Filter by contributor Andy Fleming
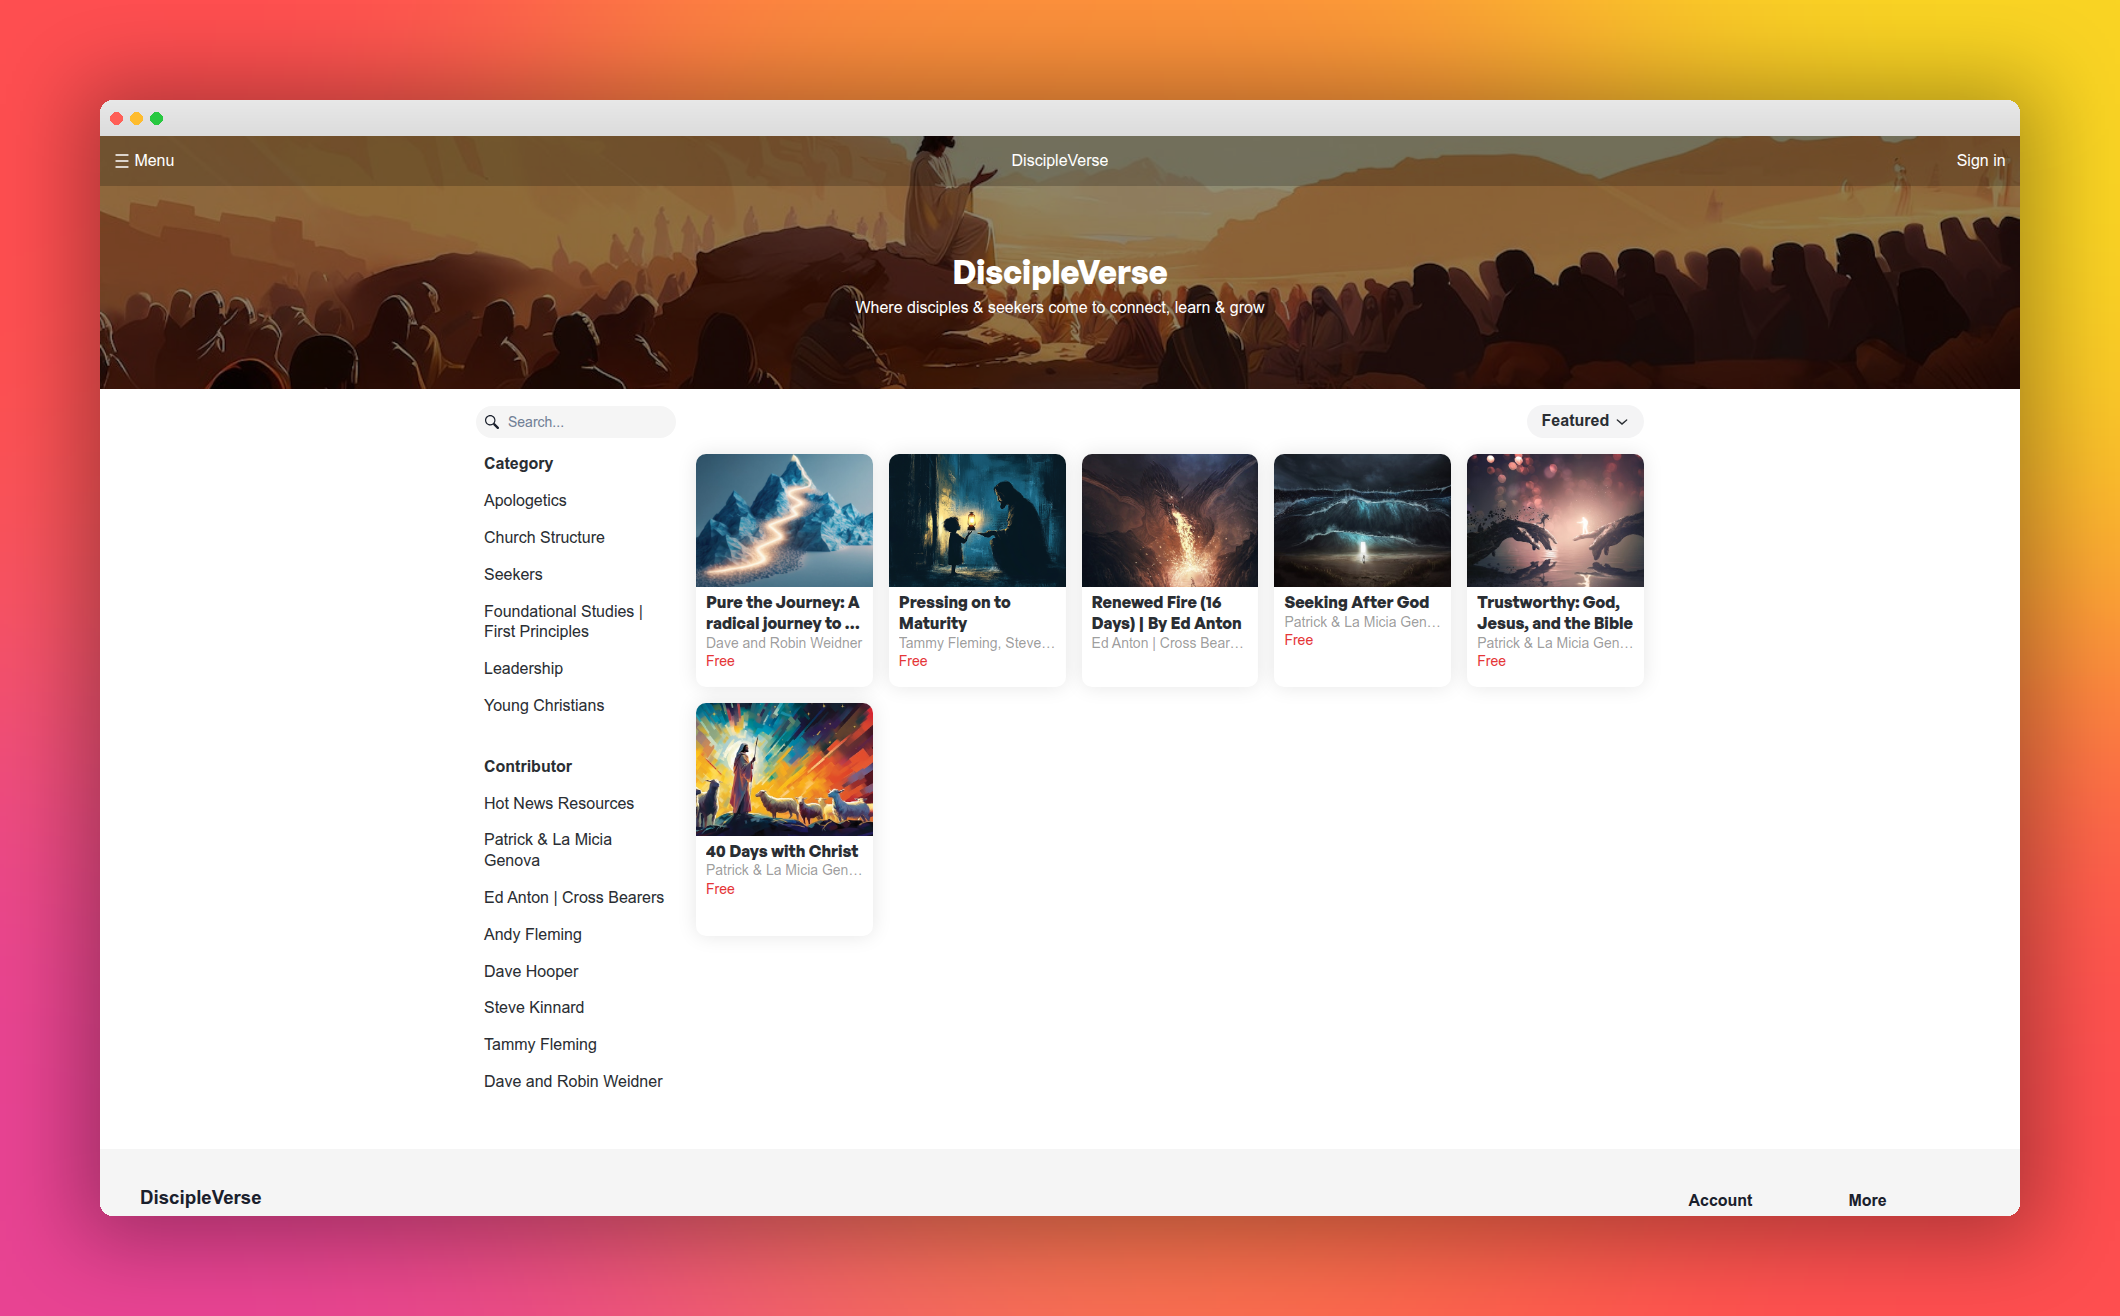 (533, 934)
